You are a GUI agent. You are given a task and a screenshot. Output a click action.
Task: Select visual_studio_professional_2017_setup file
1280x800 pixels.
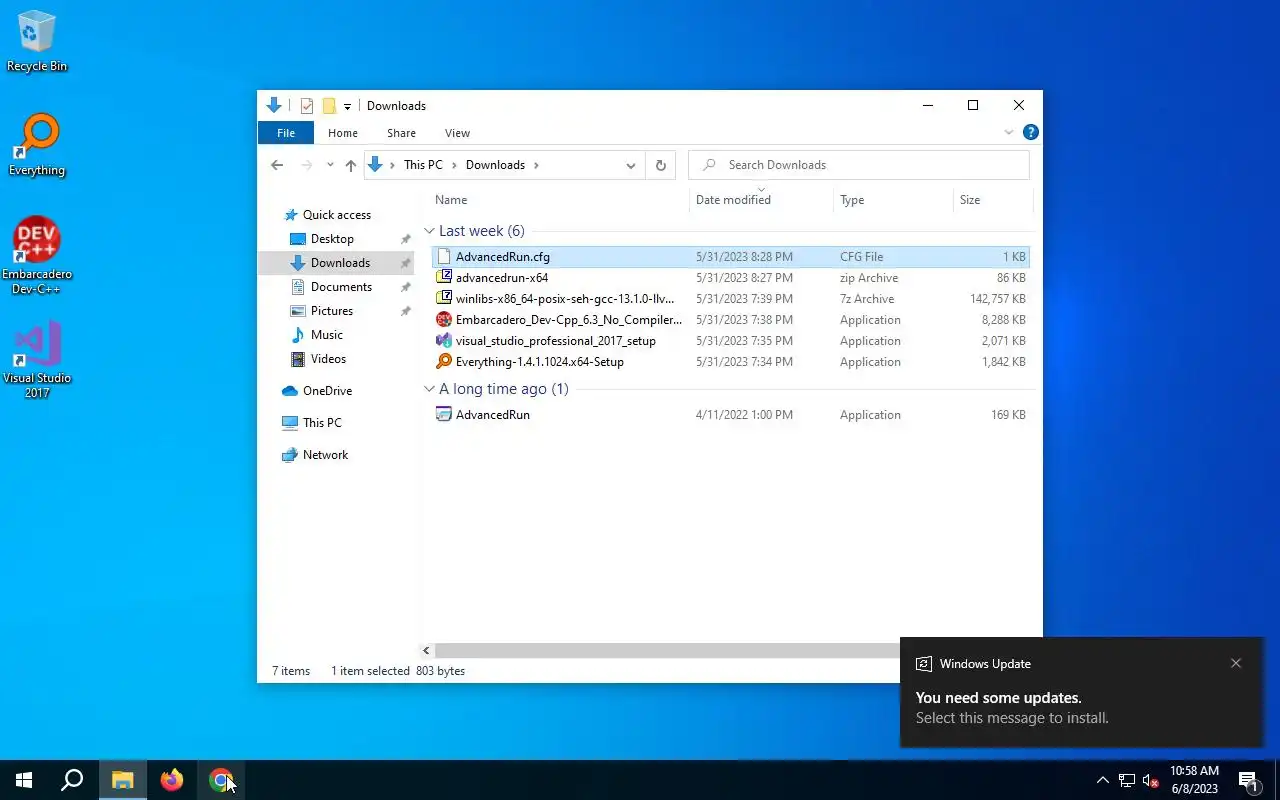click(731, 341)
